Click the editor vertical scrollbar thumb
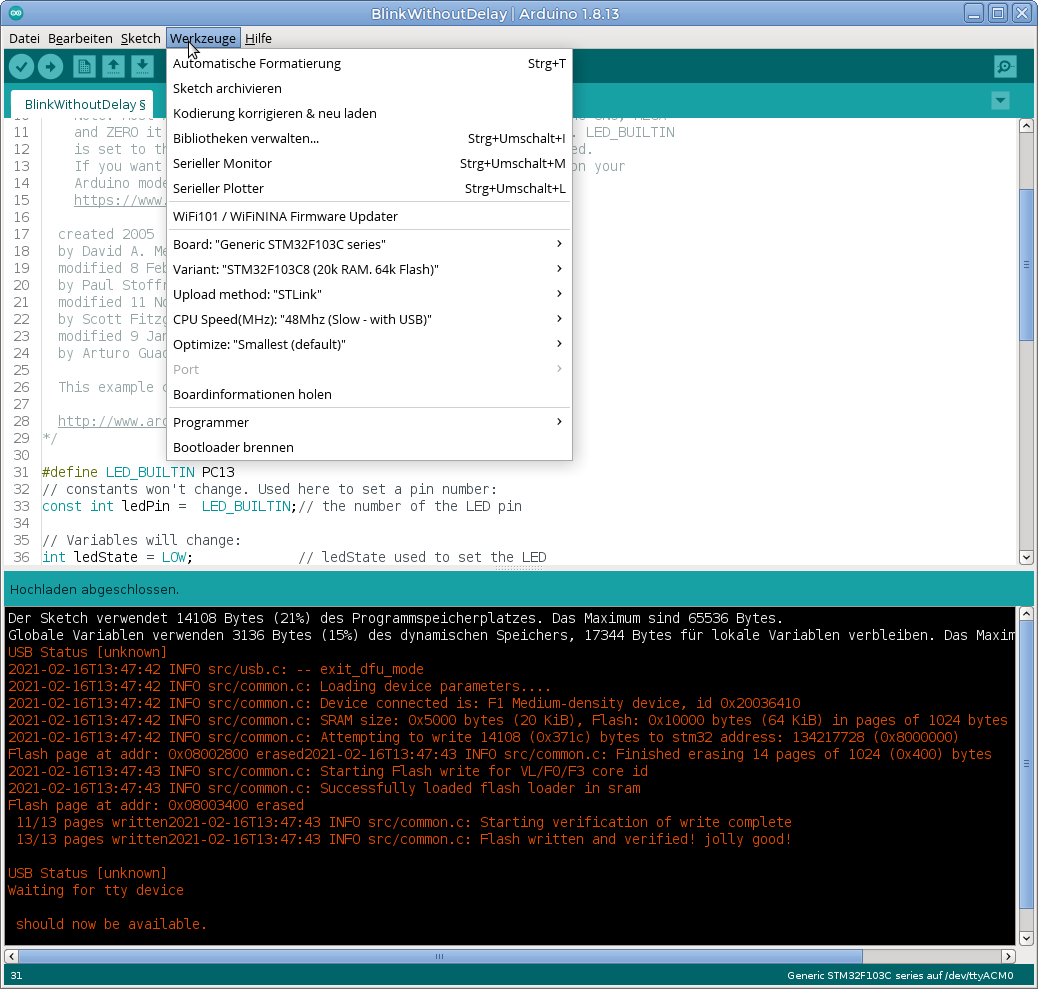Image resolution: width=1038 pixels, height=989 pixels. point(1026,265)
